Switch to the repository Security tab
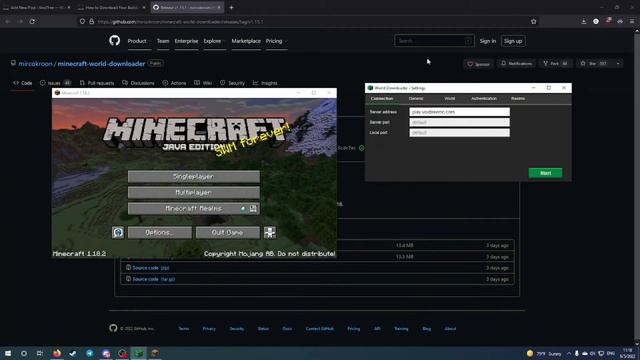 [x=232, y=83]
